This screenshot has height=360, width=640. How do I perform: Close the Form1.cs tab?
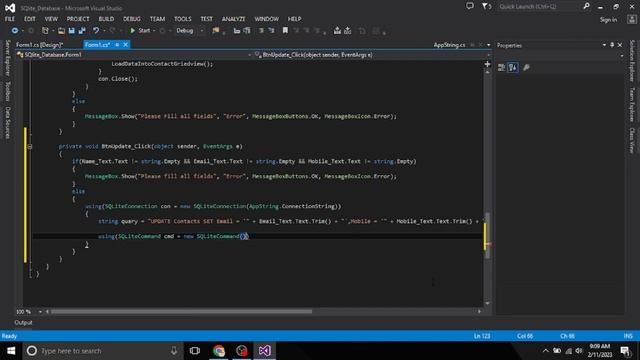tap(126, 45)
